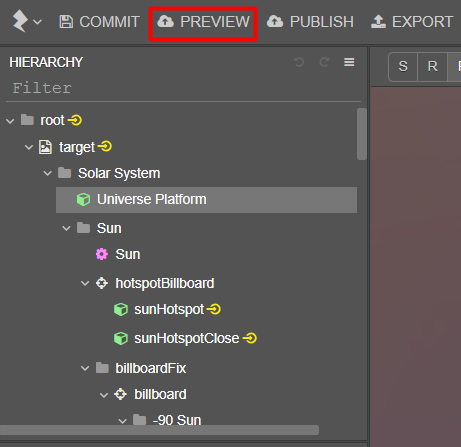
Task: Click the Hierarchy vertical scrollbar
Action: click(x=362, y=134)
